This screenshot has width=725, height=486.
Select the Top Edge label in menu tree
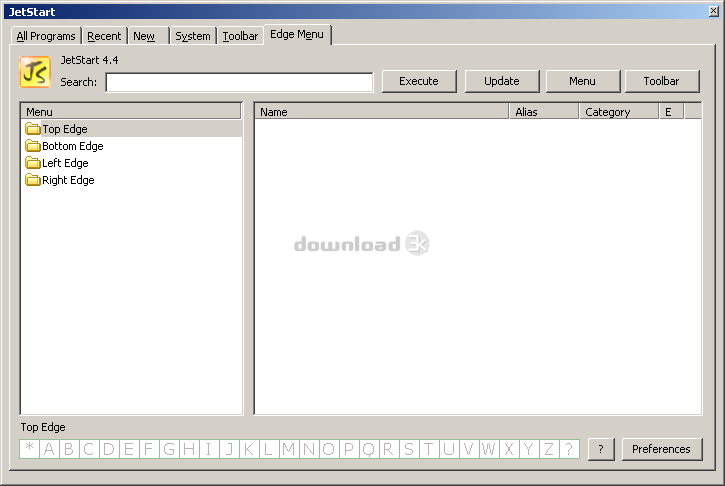pos(65,129)
